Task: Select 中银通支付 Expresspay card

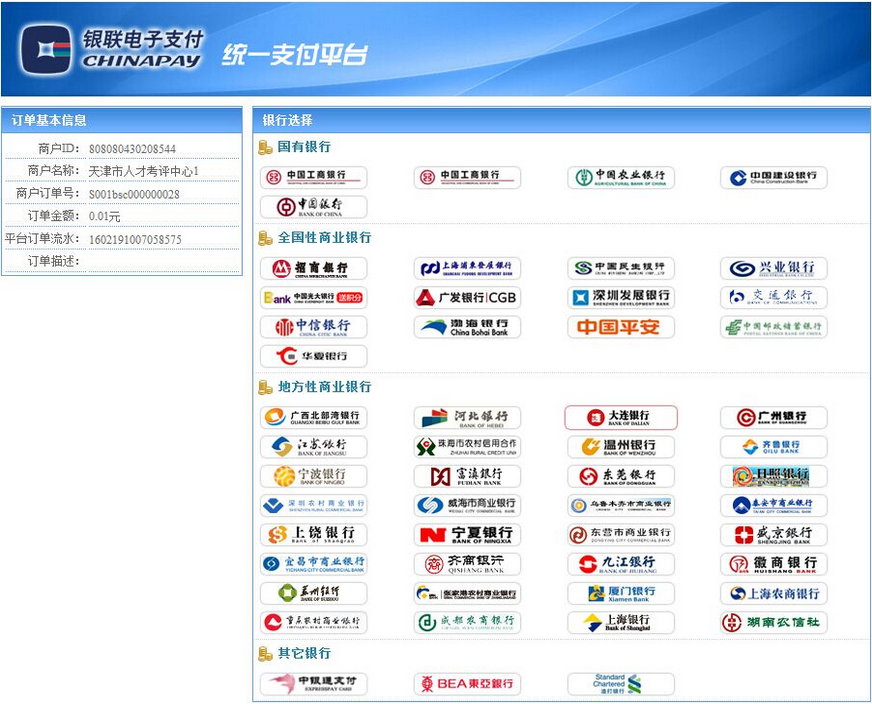Action: coord(313,684)
